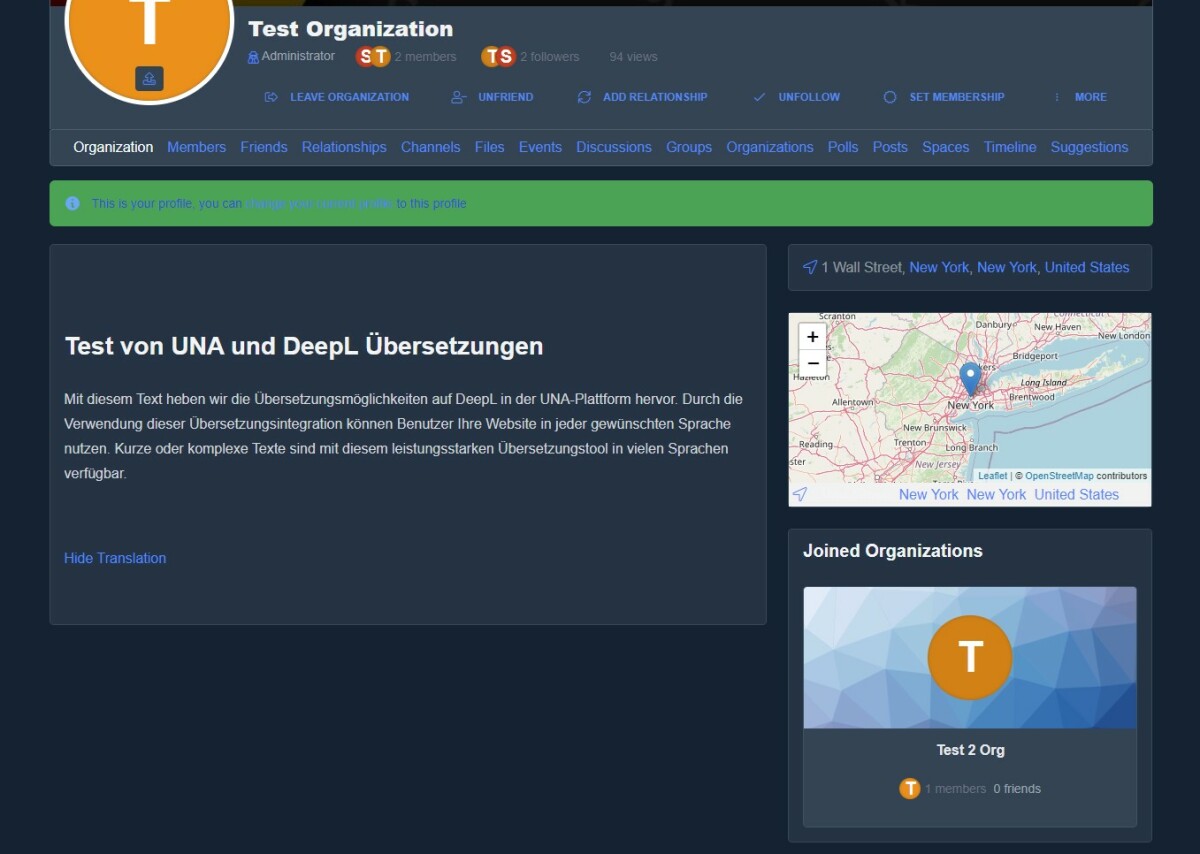Image resolution: width=1200 pixels, height=854 pixels.
Task: Open the United States address link
Action: coord(1086,267)
